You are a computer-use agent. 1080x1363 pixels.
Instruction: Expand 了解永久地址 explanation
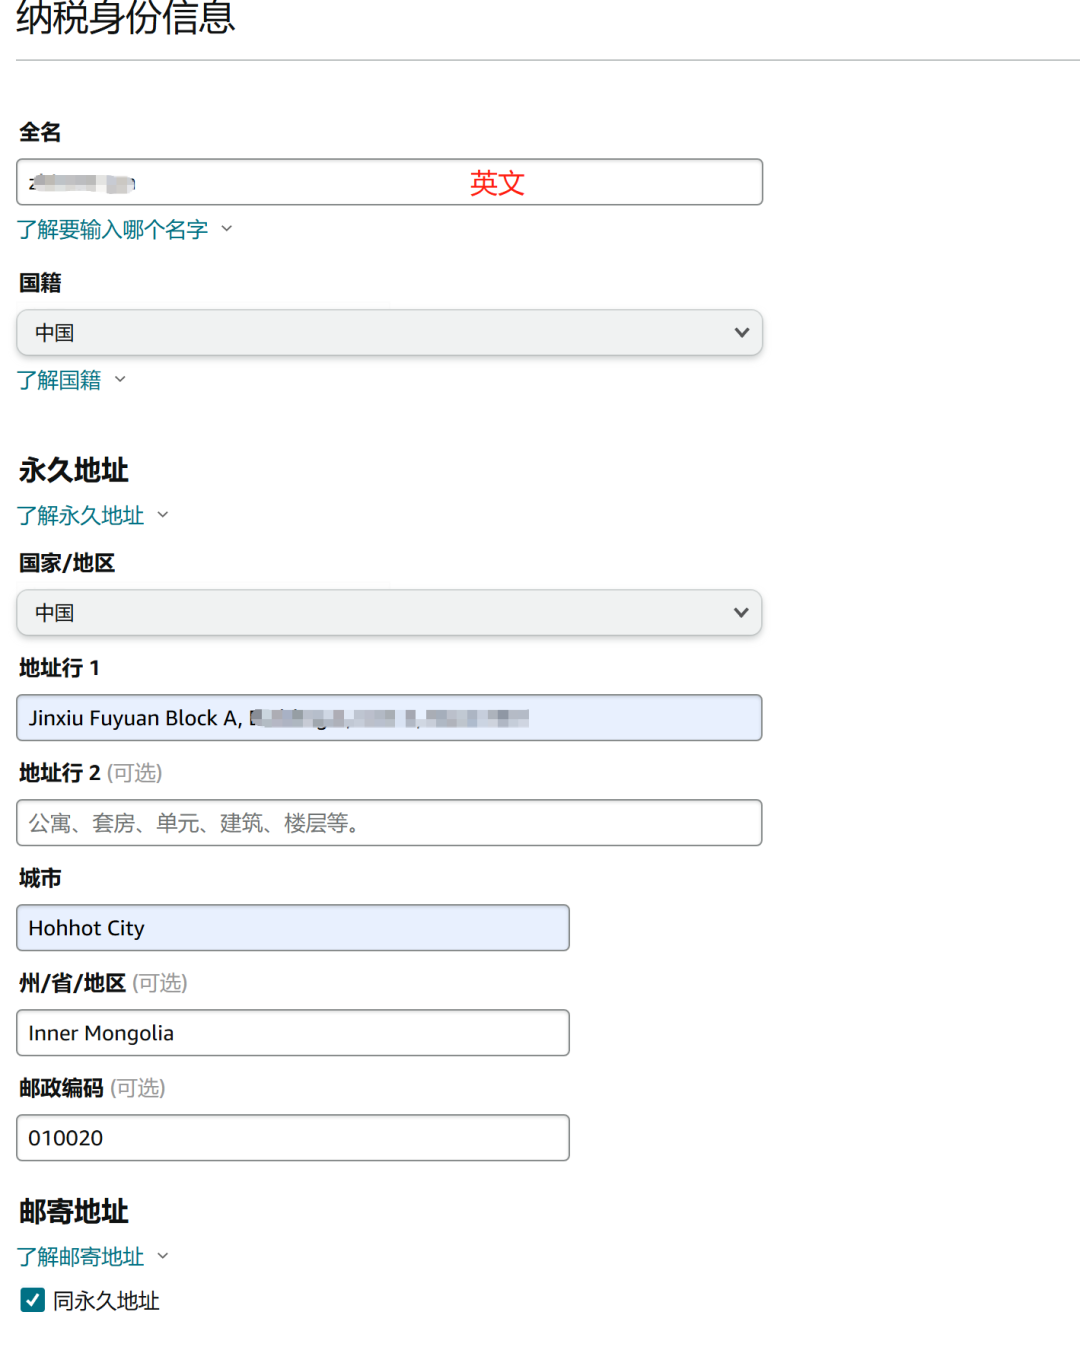coord(83,515)
